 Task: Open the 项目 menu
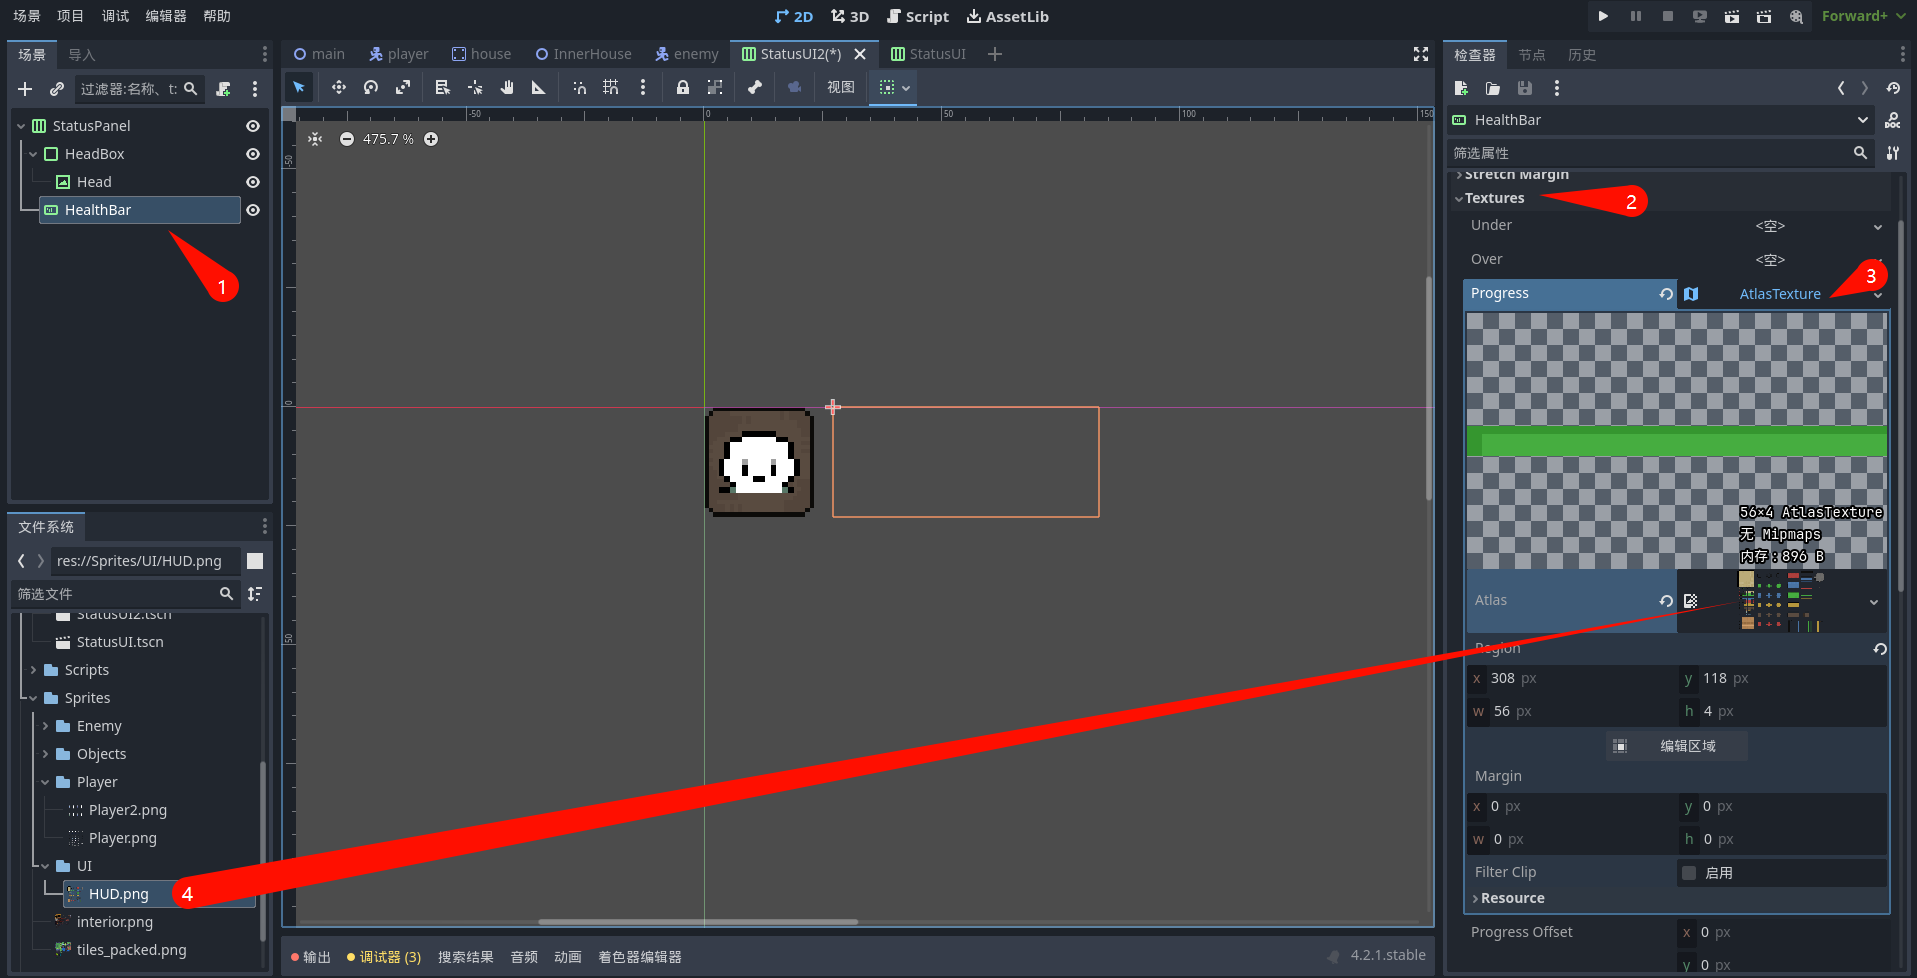pos(70,16)
